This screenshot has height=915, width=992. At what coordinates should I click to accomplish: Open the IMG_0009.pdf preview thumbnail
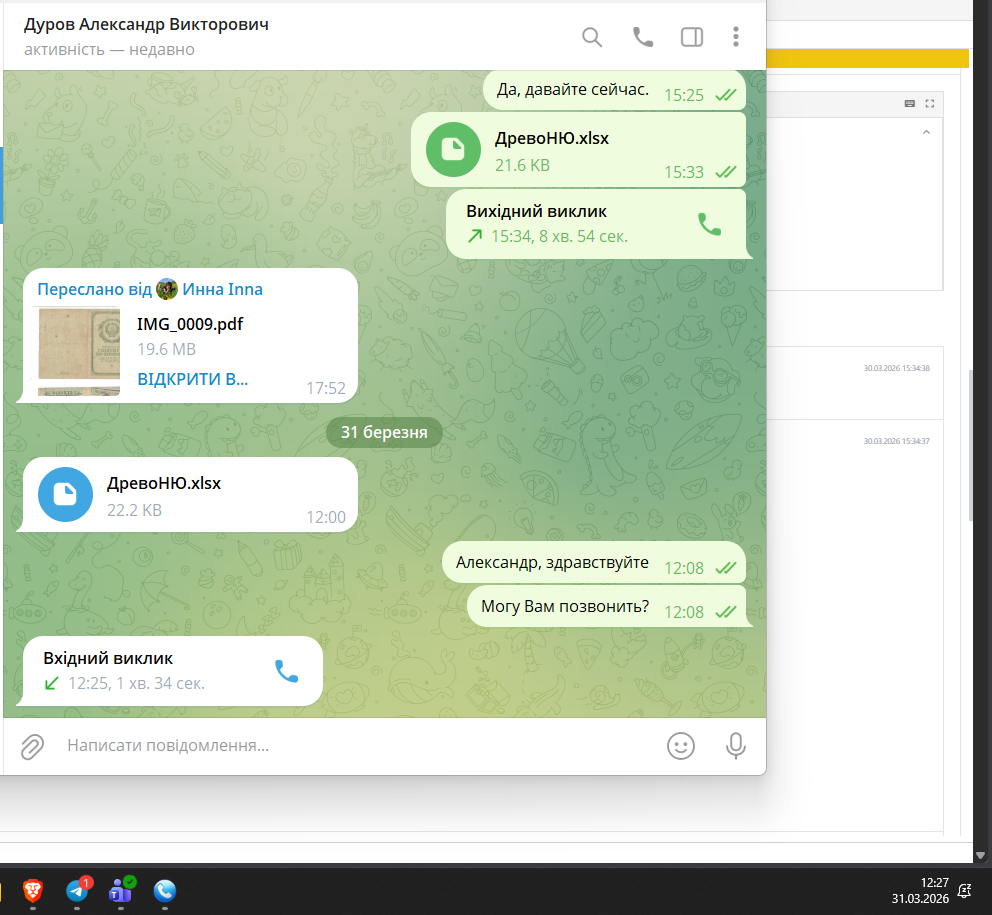tap(79, 351)
